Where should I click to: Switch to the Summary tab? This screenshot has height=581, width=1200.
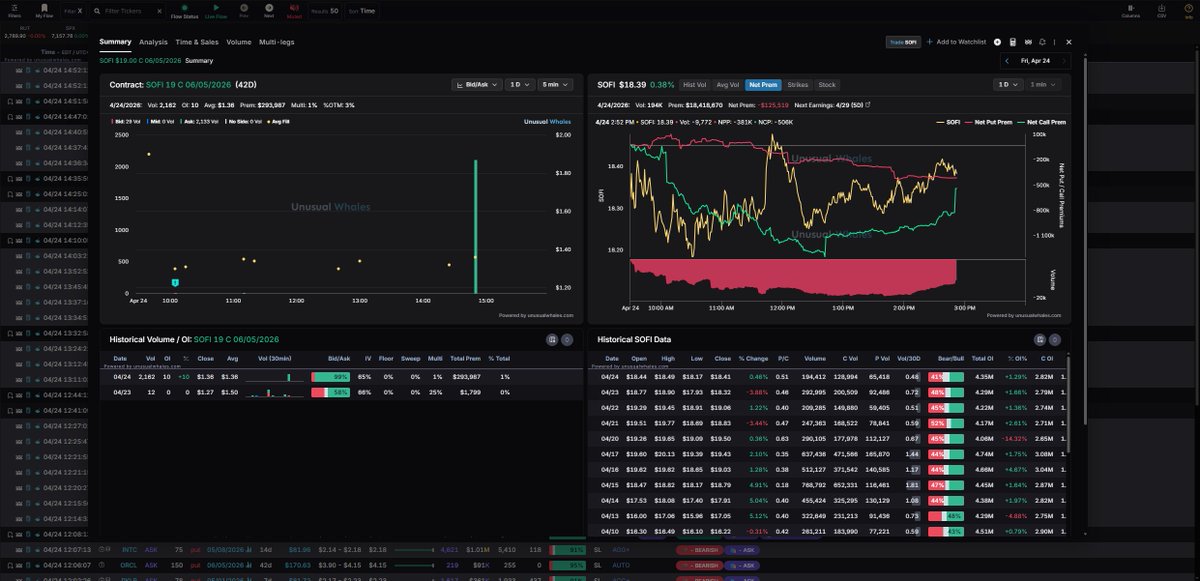tap(115, 42)
